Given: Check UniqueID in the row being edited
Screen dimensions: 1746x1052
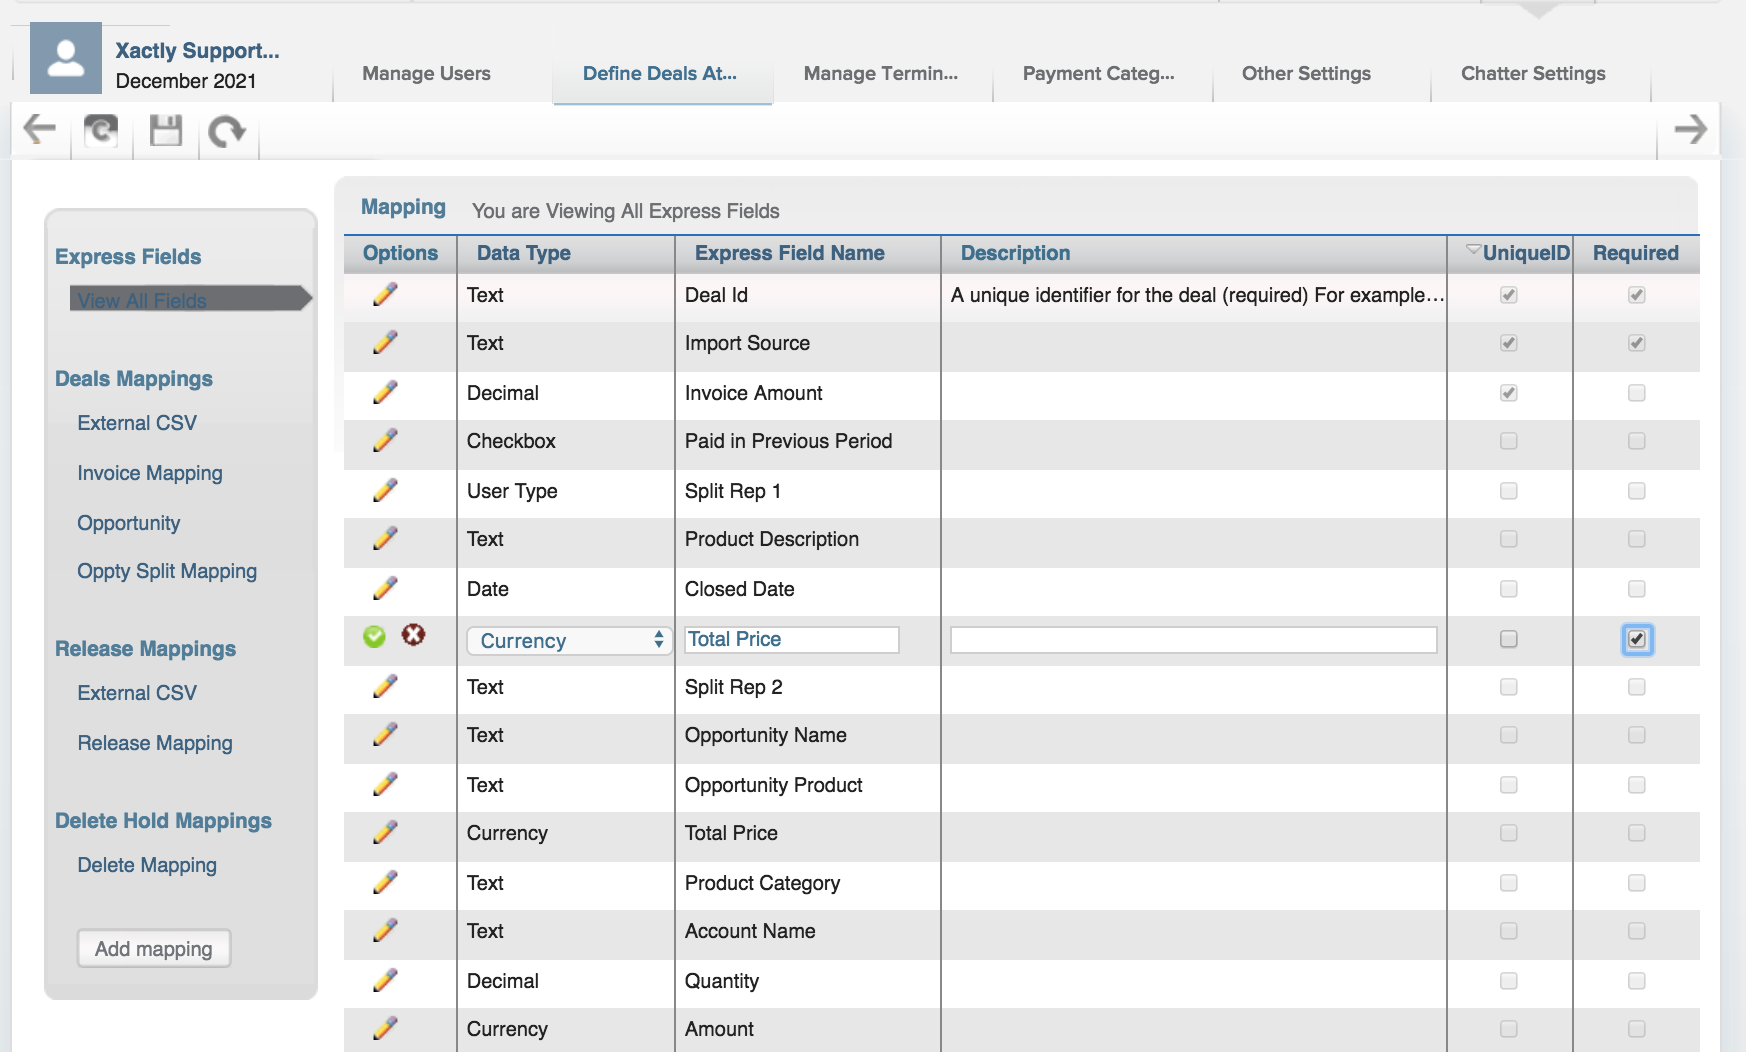Looking at the screenshot, I should click(x=1509, y=639).
